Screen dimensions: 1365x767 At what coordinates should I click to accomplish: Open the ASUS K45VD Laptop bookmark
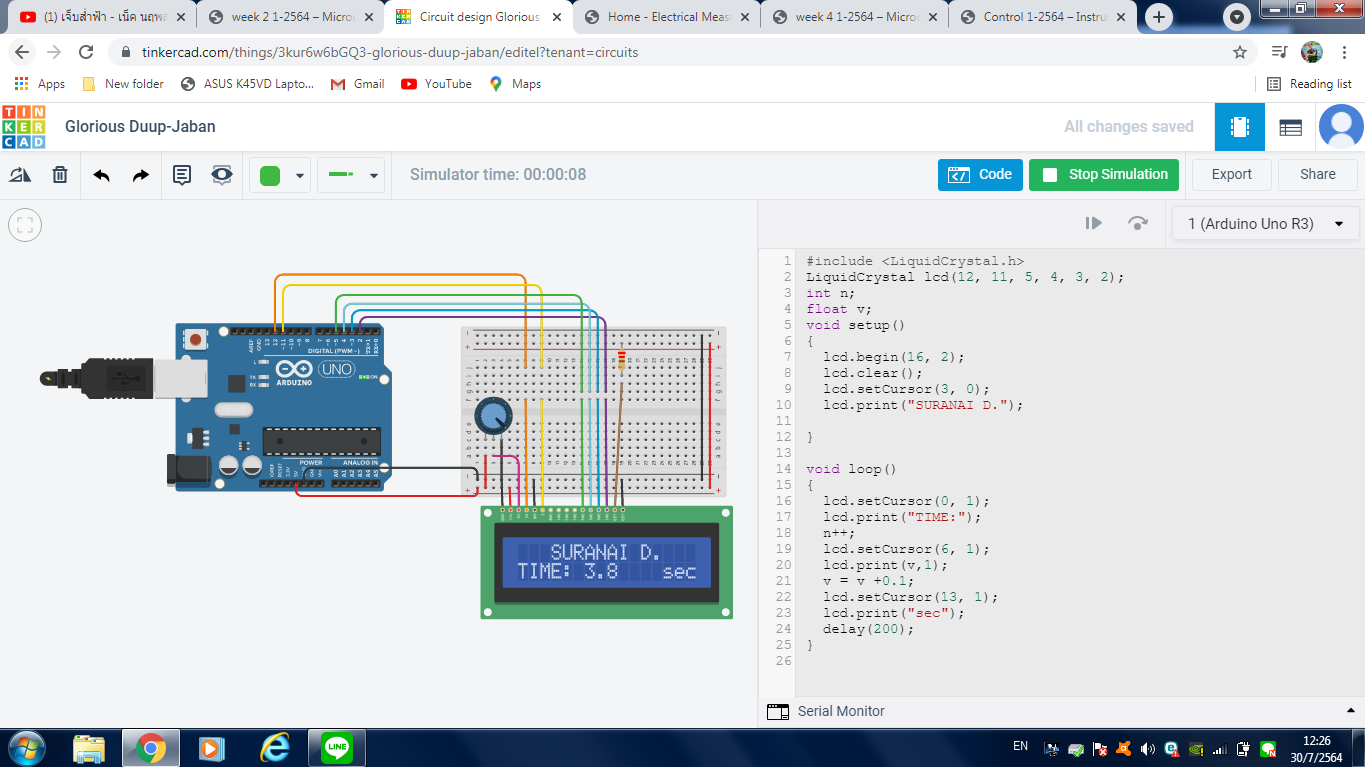pos(247,84)
